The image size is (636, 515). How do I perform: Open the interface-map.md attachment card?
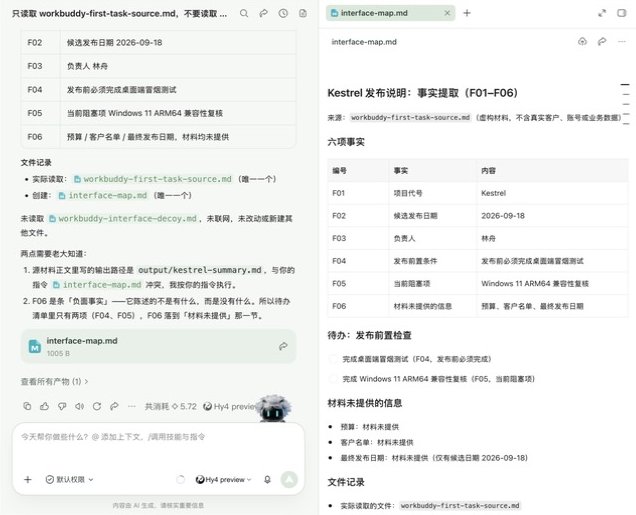(x=158, y=346)
